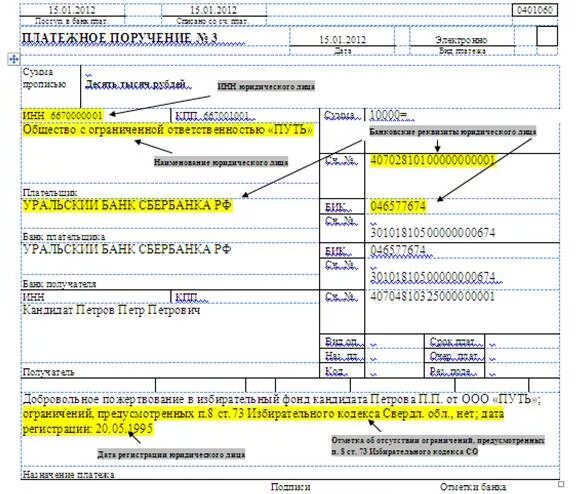Click the "Банк получателя" label
Image resolution: width=577 pixels, height=494 pixels.
tap(60, 284)
